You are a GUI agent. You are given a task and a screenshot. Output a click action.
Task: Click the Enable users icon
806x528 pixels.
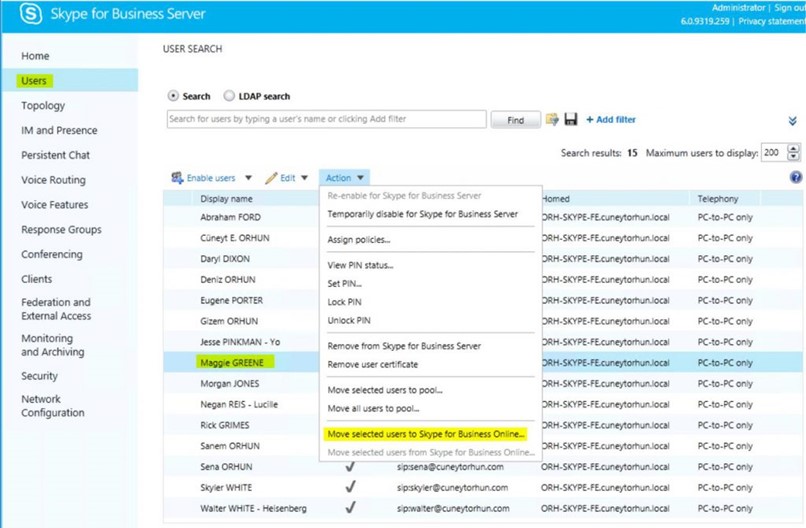click(177, 178)
